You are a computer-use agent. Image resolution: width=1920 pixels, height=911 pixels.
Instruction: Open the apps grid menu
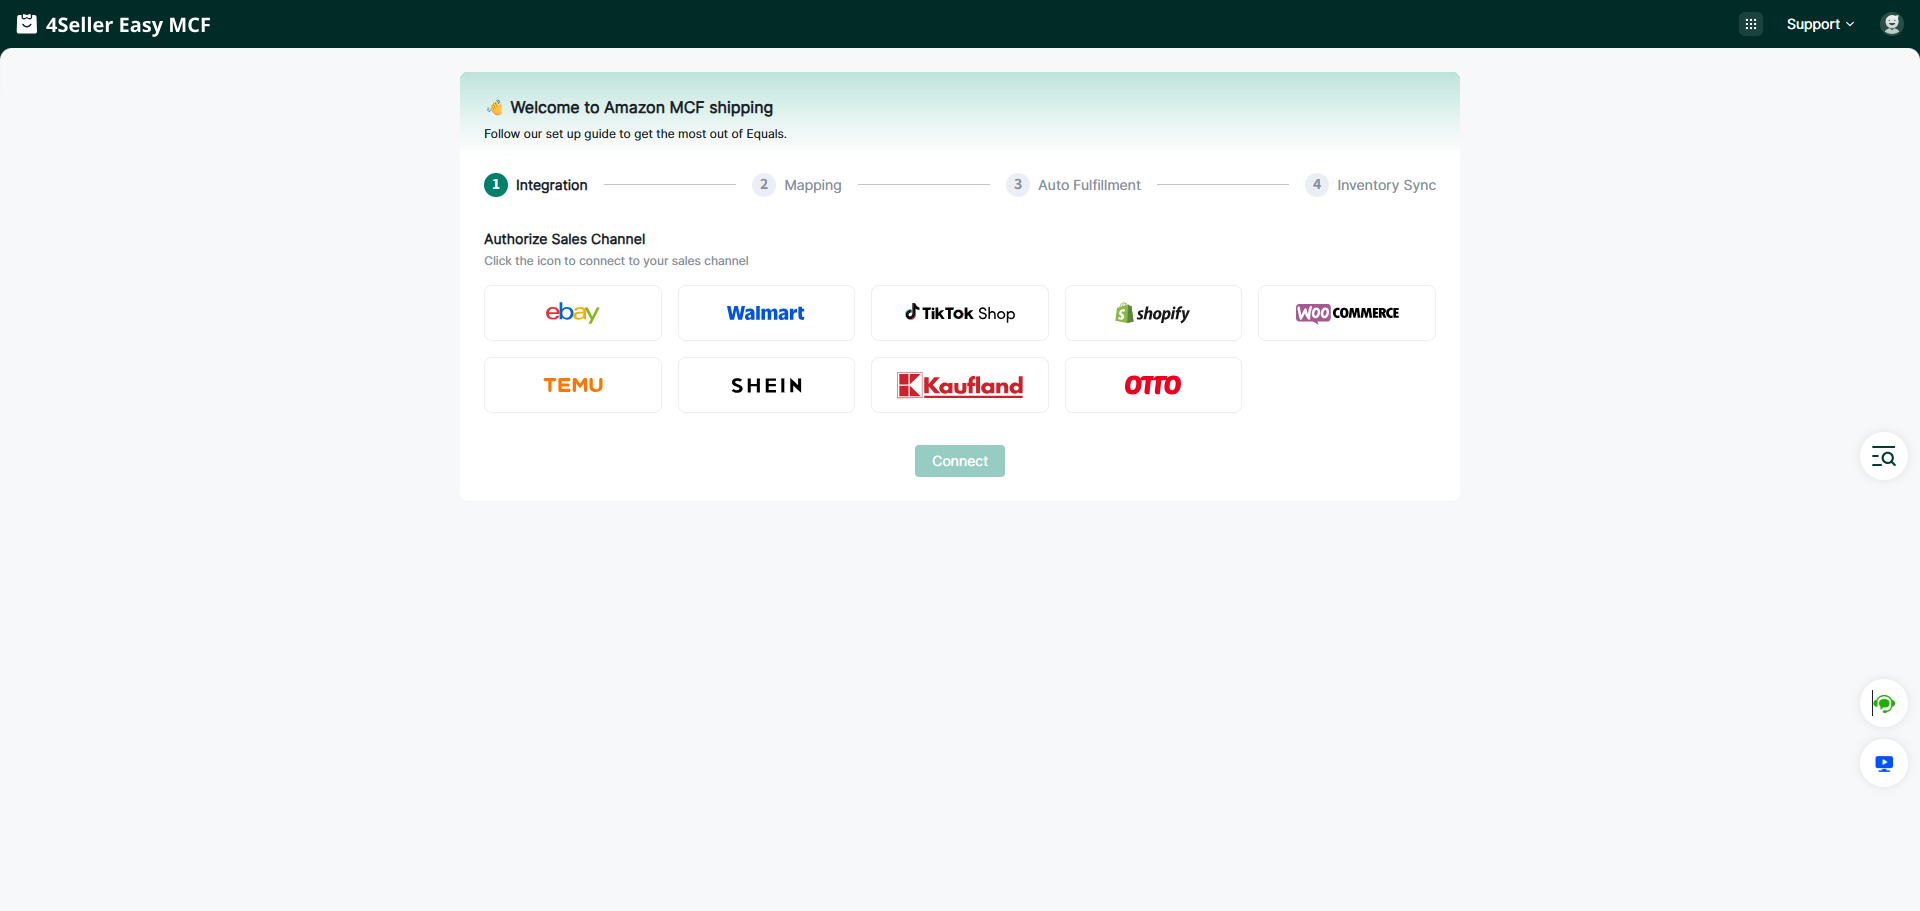coord(1750,24)
